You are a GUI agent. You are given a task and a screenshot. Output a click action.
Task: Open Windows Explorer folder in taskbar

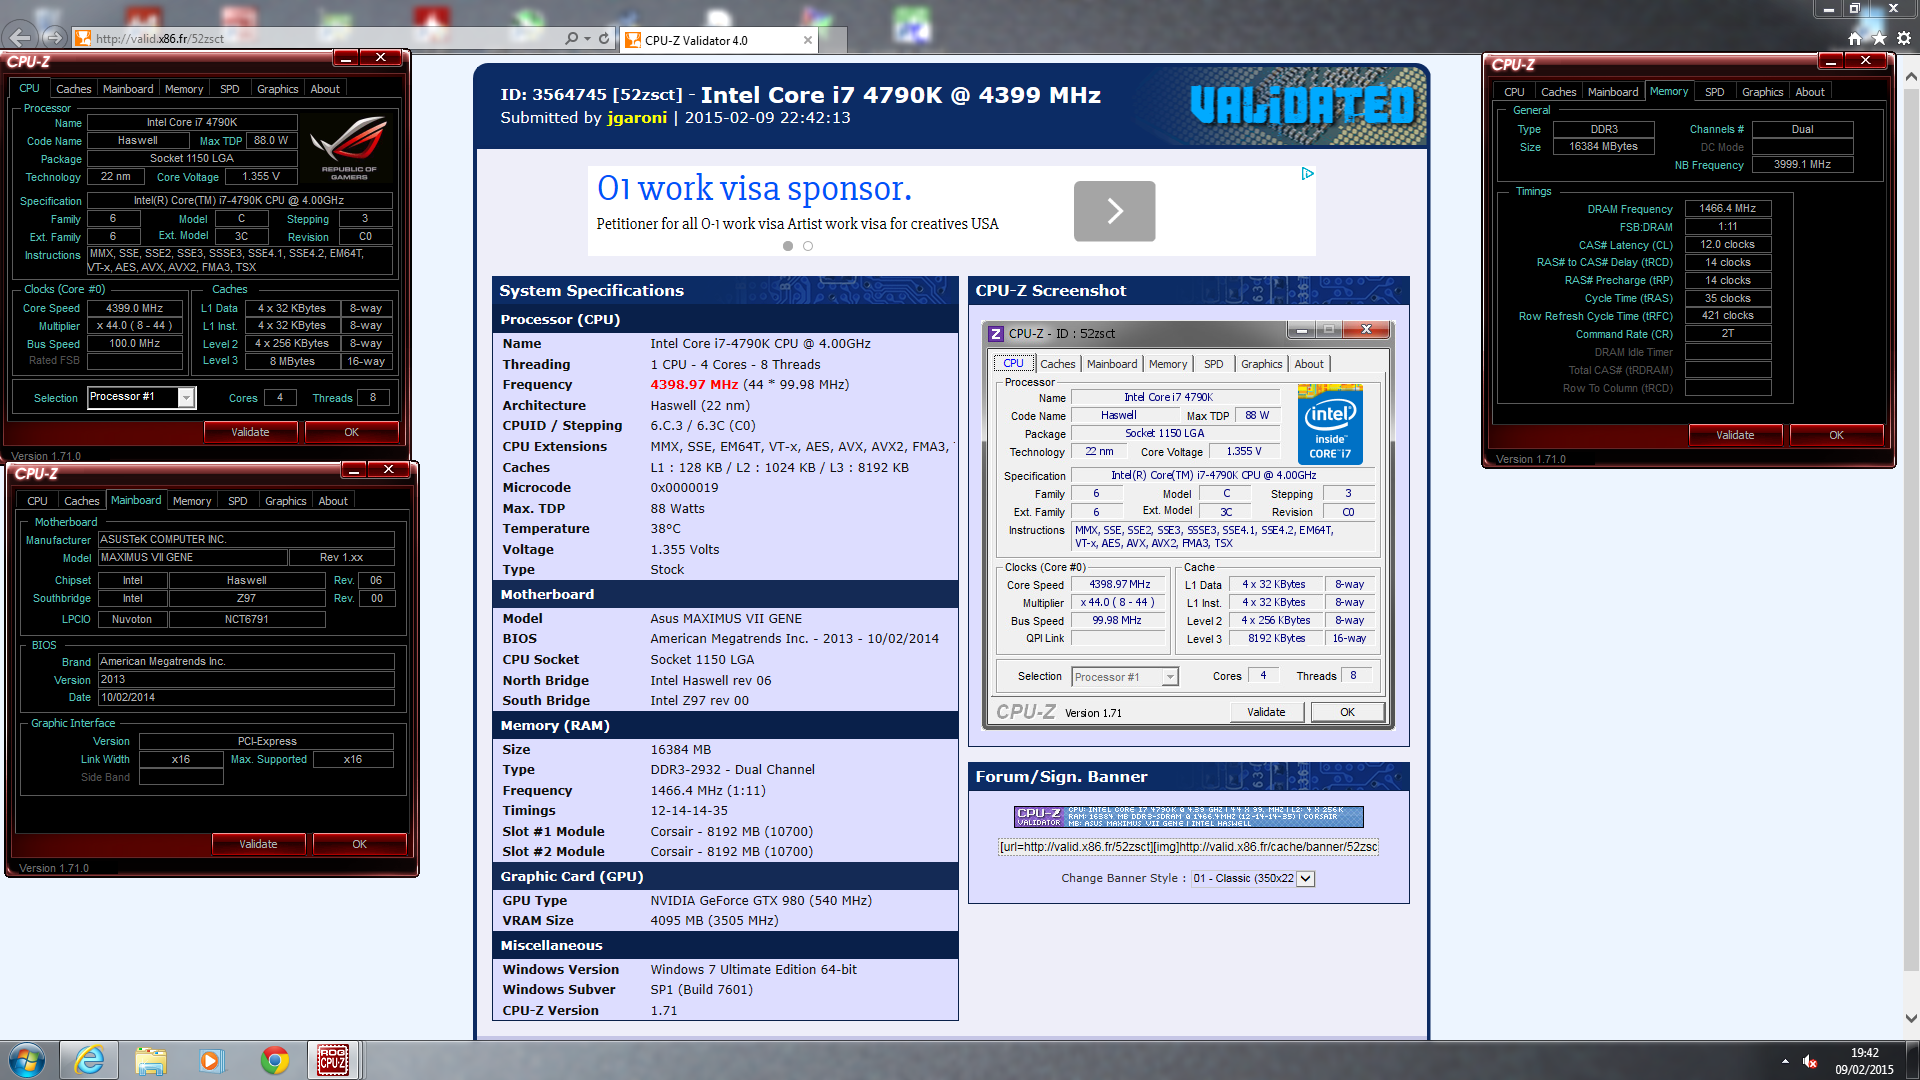[150, 1060]
